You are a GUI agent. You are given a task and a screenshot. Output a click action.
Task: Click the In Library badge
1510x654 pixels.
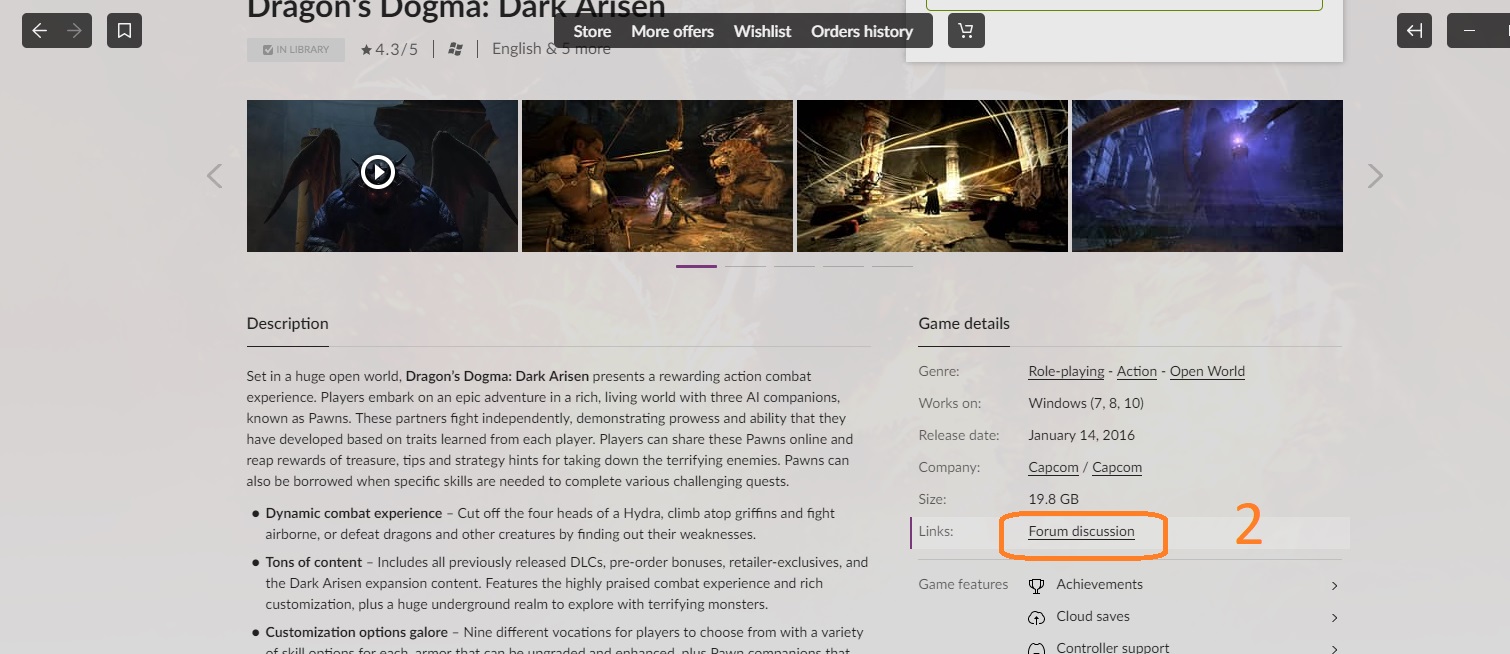tap(296, 50)
